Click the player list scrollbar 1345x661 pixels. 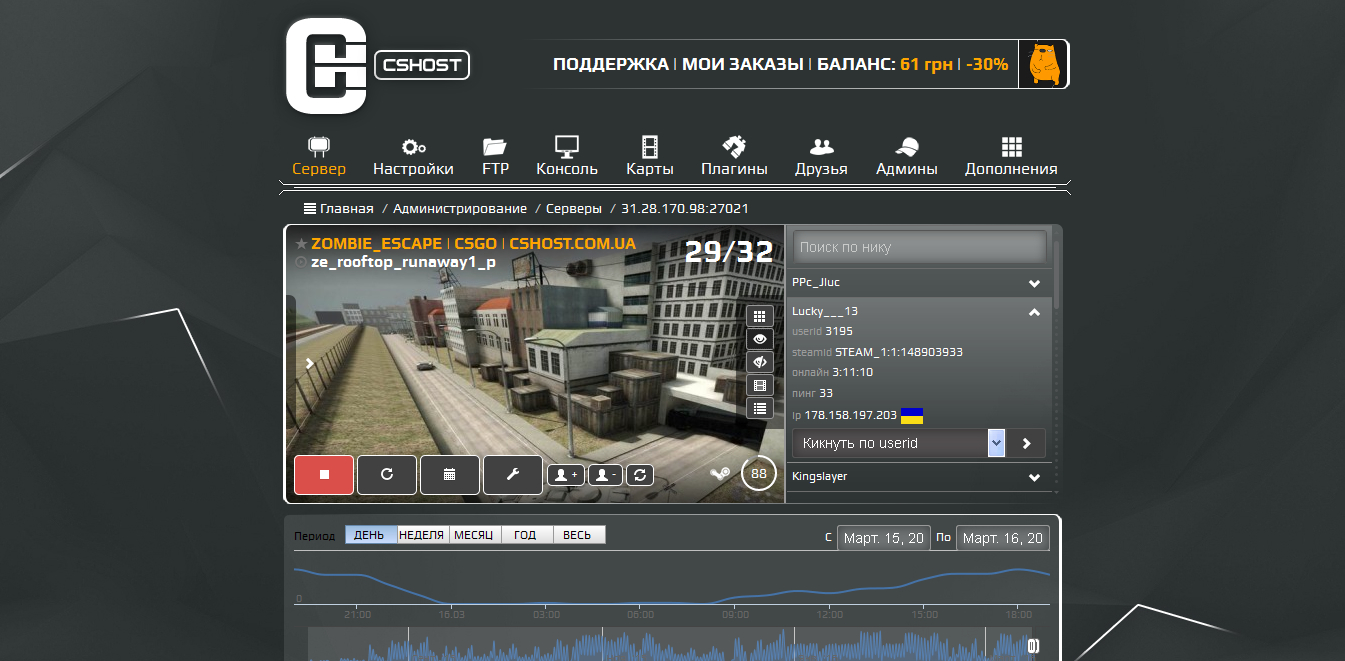[x=1056, y=275]
